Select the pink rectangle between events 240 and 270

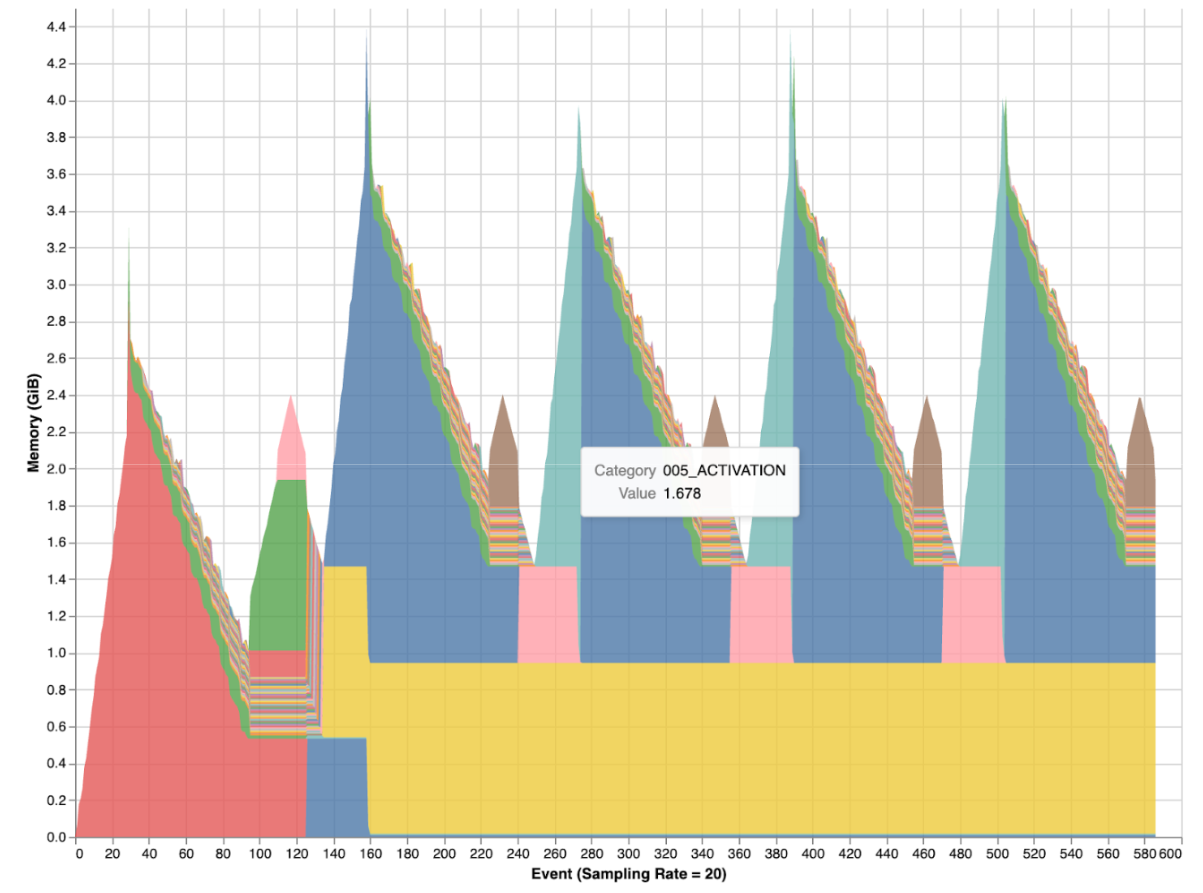coord(548,614)
